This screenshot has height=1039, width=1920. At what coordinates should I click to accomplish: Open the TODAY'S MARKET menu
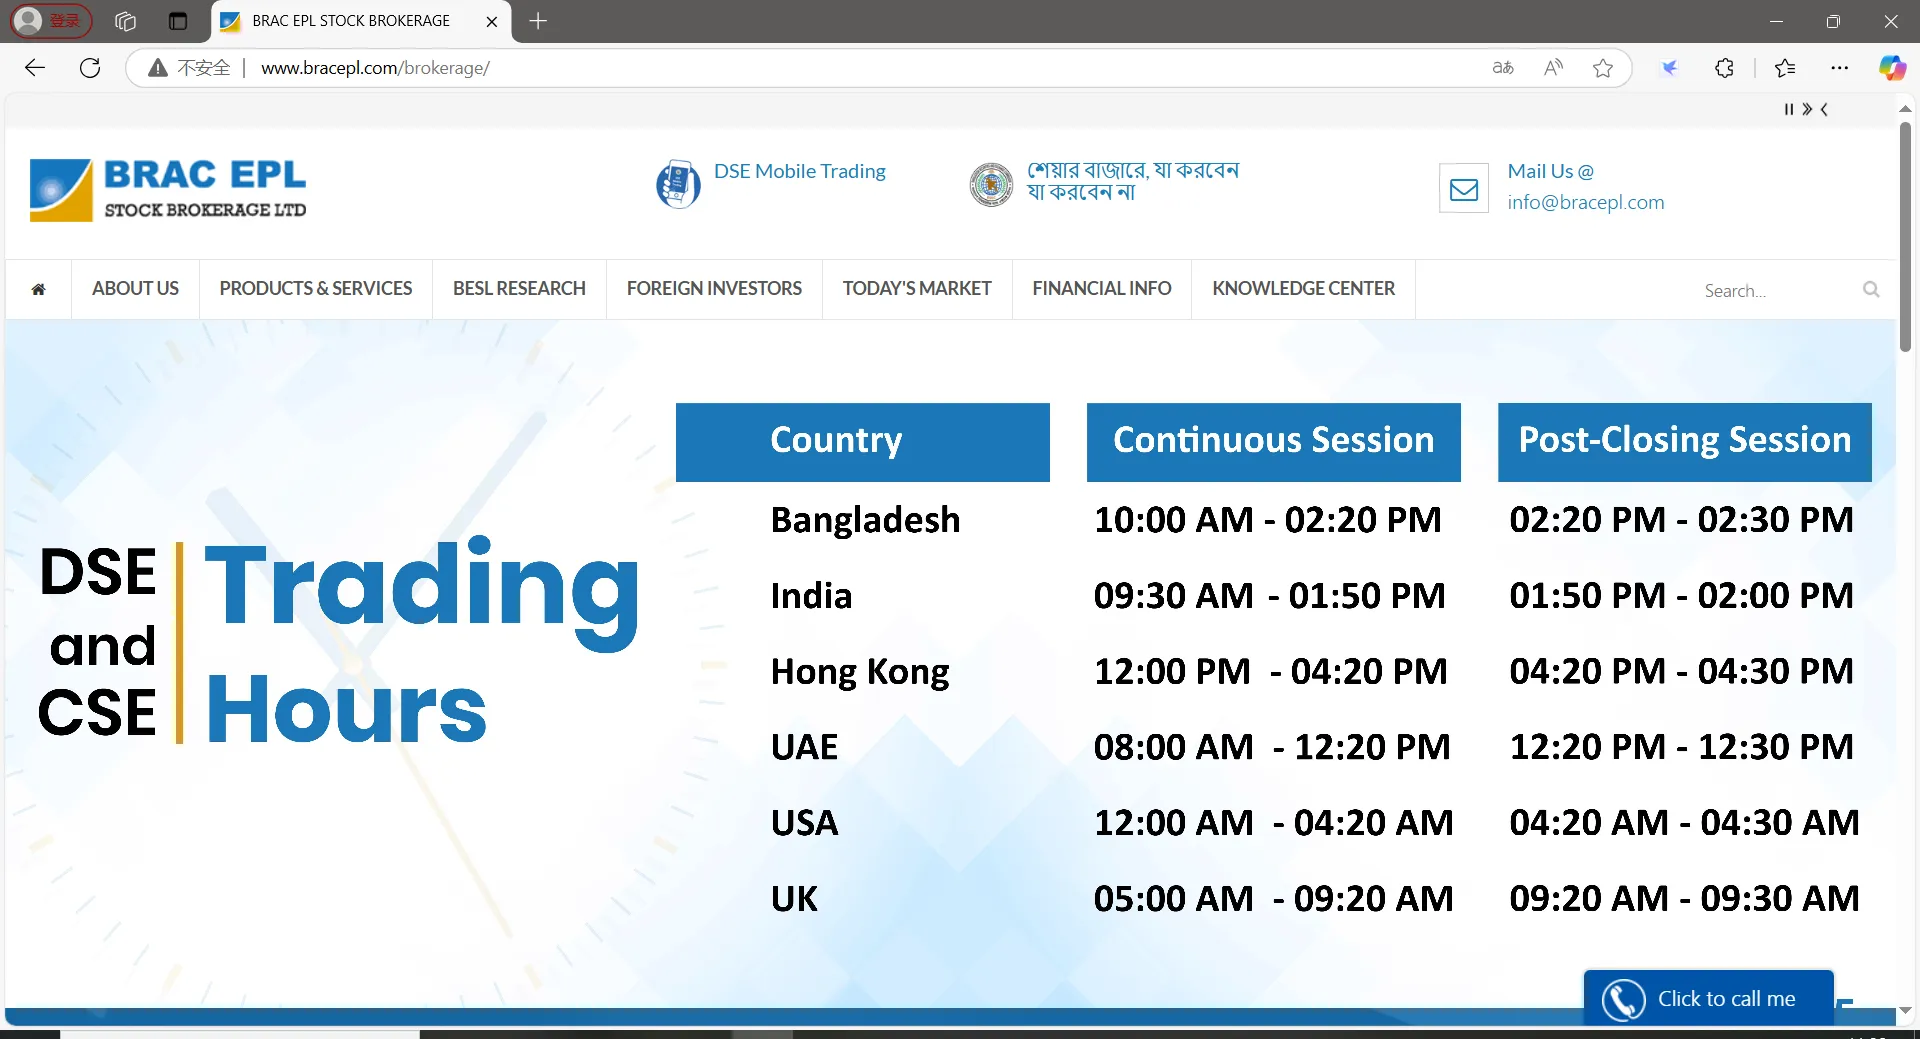[x=917, y=289]
